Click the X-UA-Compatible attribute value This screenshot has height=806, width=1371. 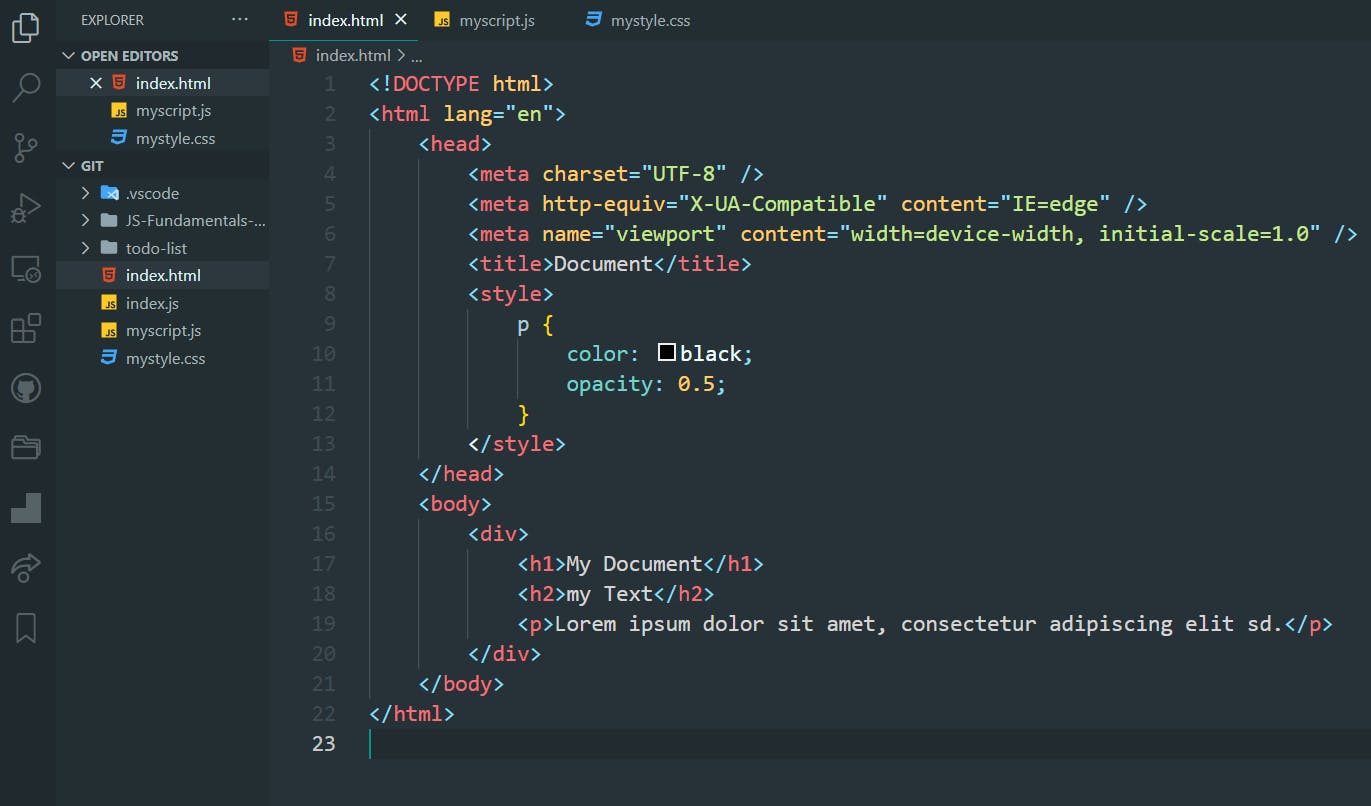click(x=783, y=203)
